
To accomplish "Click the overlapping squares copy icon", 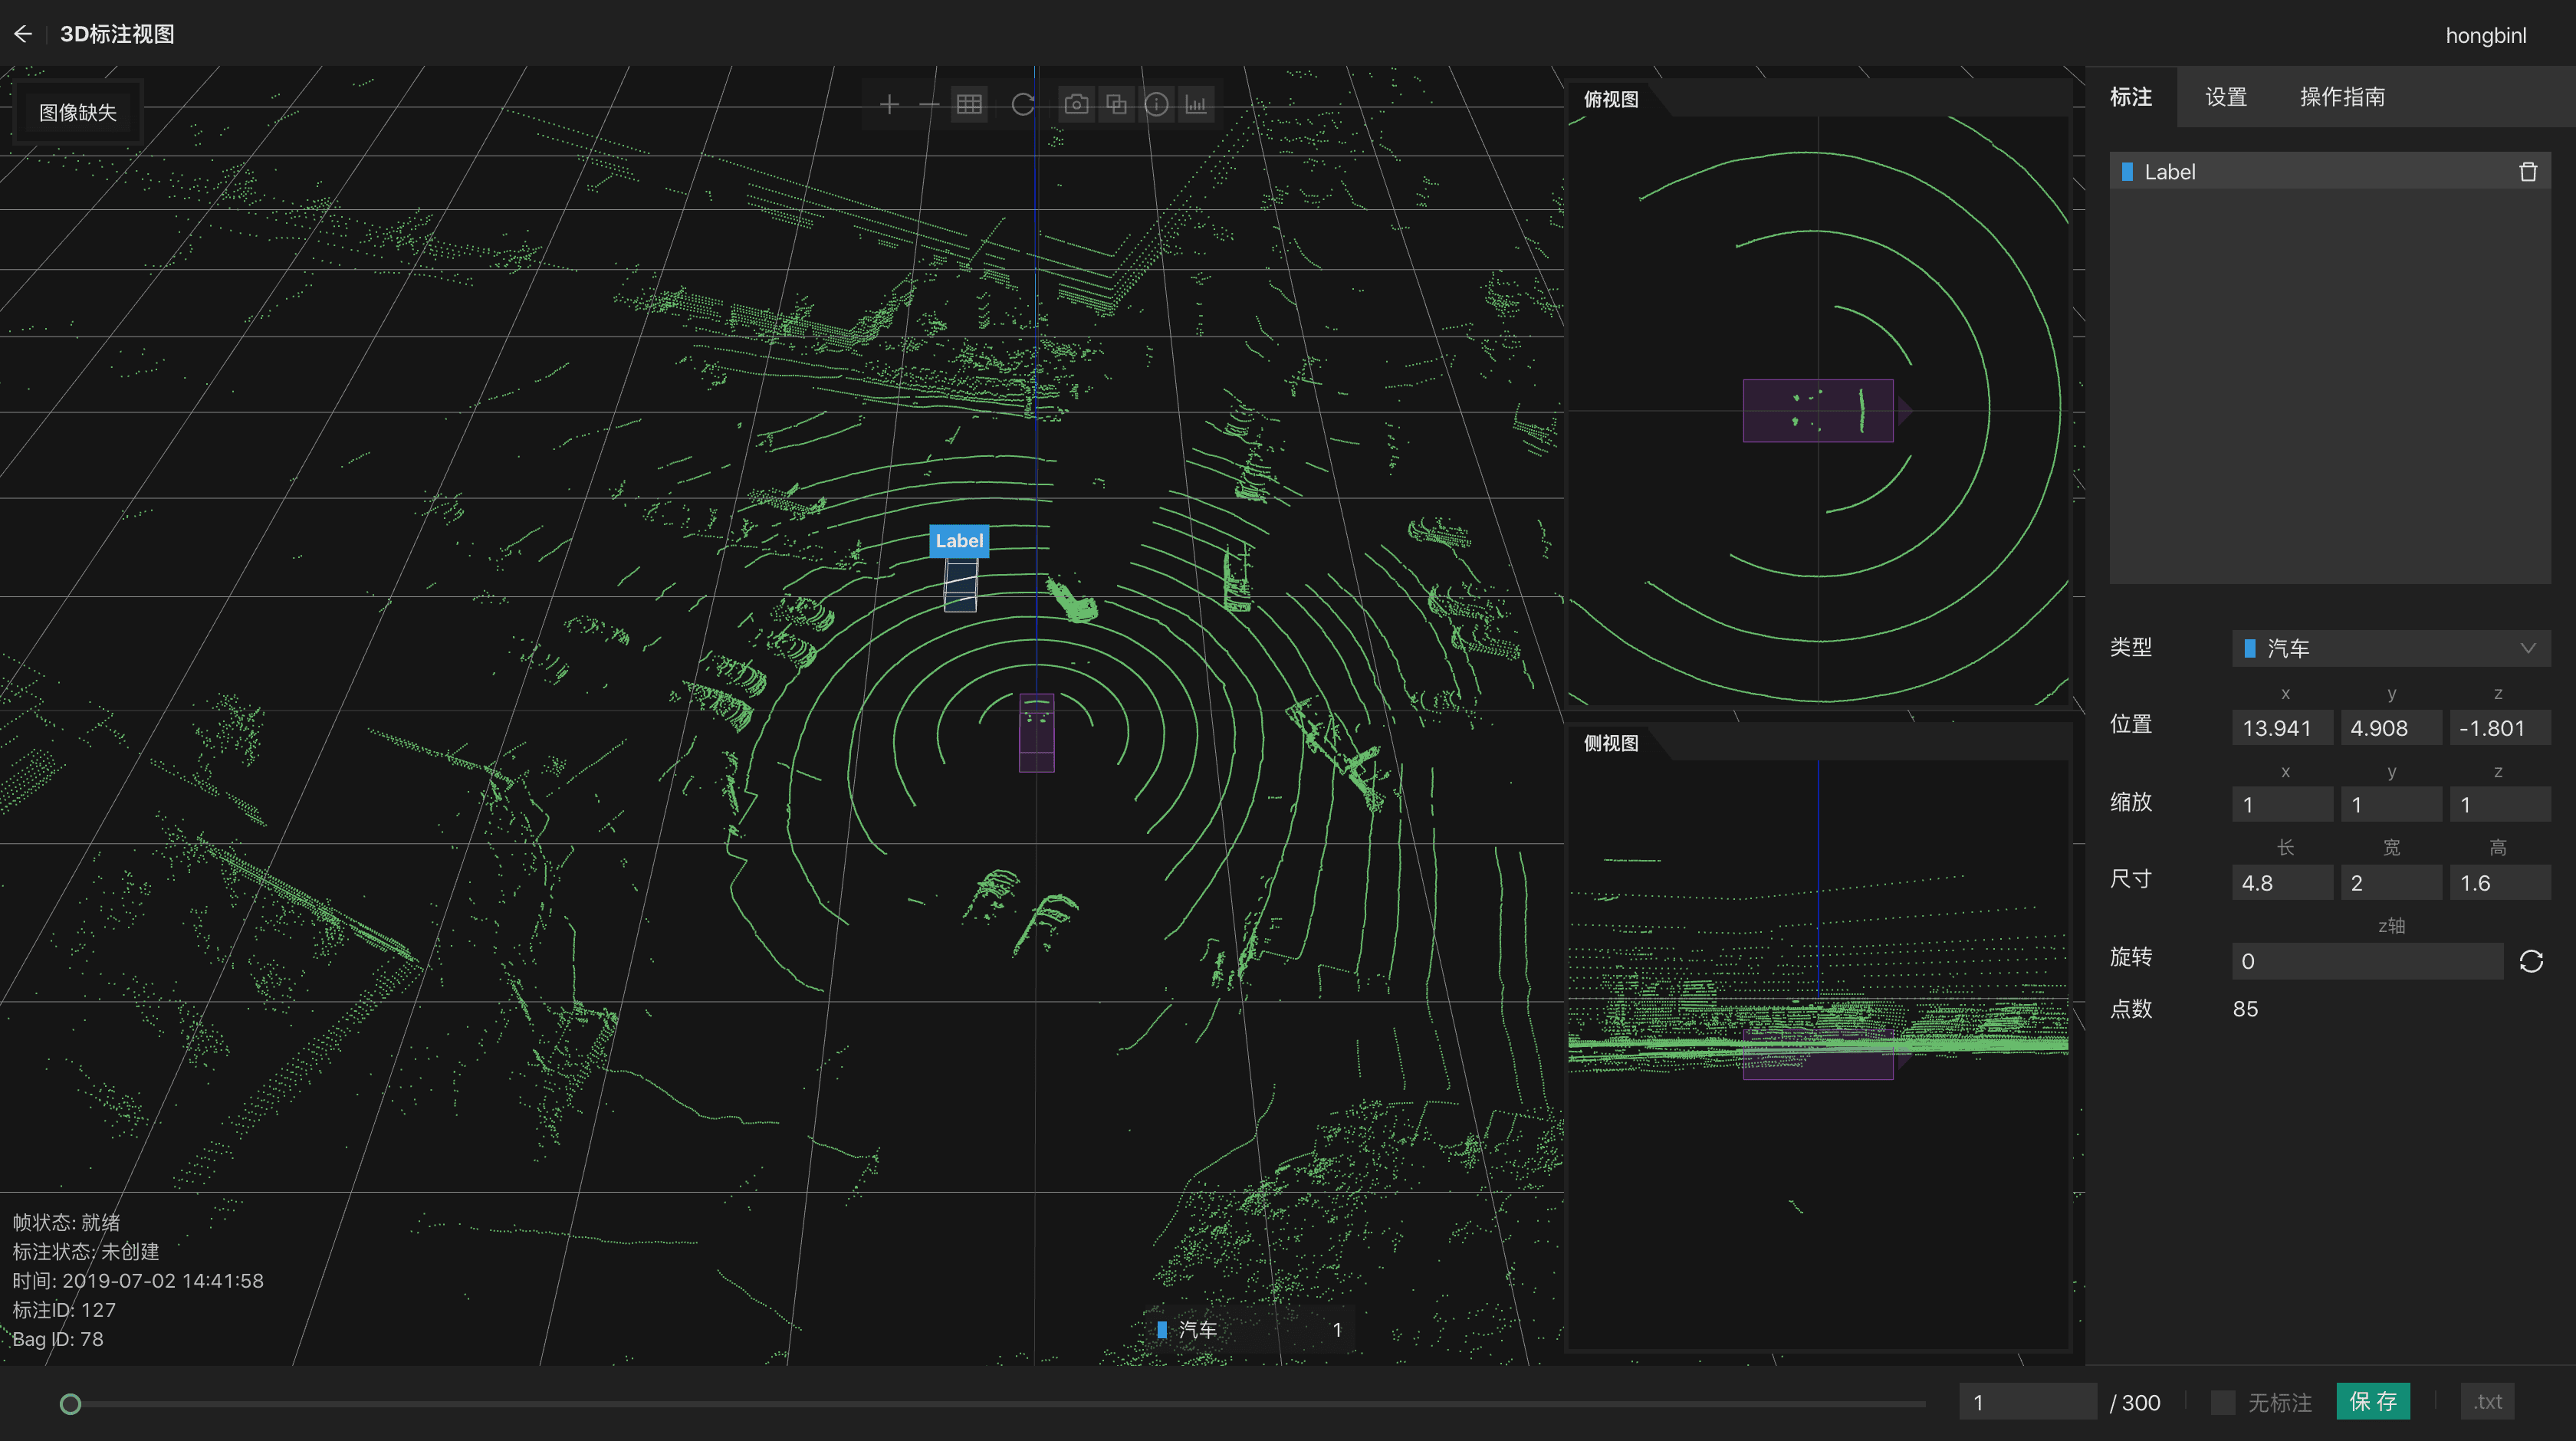I will [x=1117, y=105].
